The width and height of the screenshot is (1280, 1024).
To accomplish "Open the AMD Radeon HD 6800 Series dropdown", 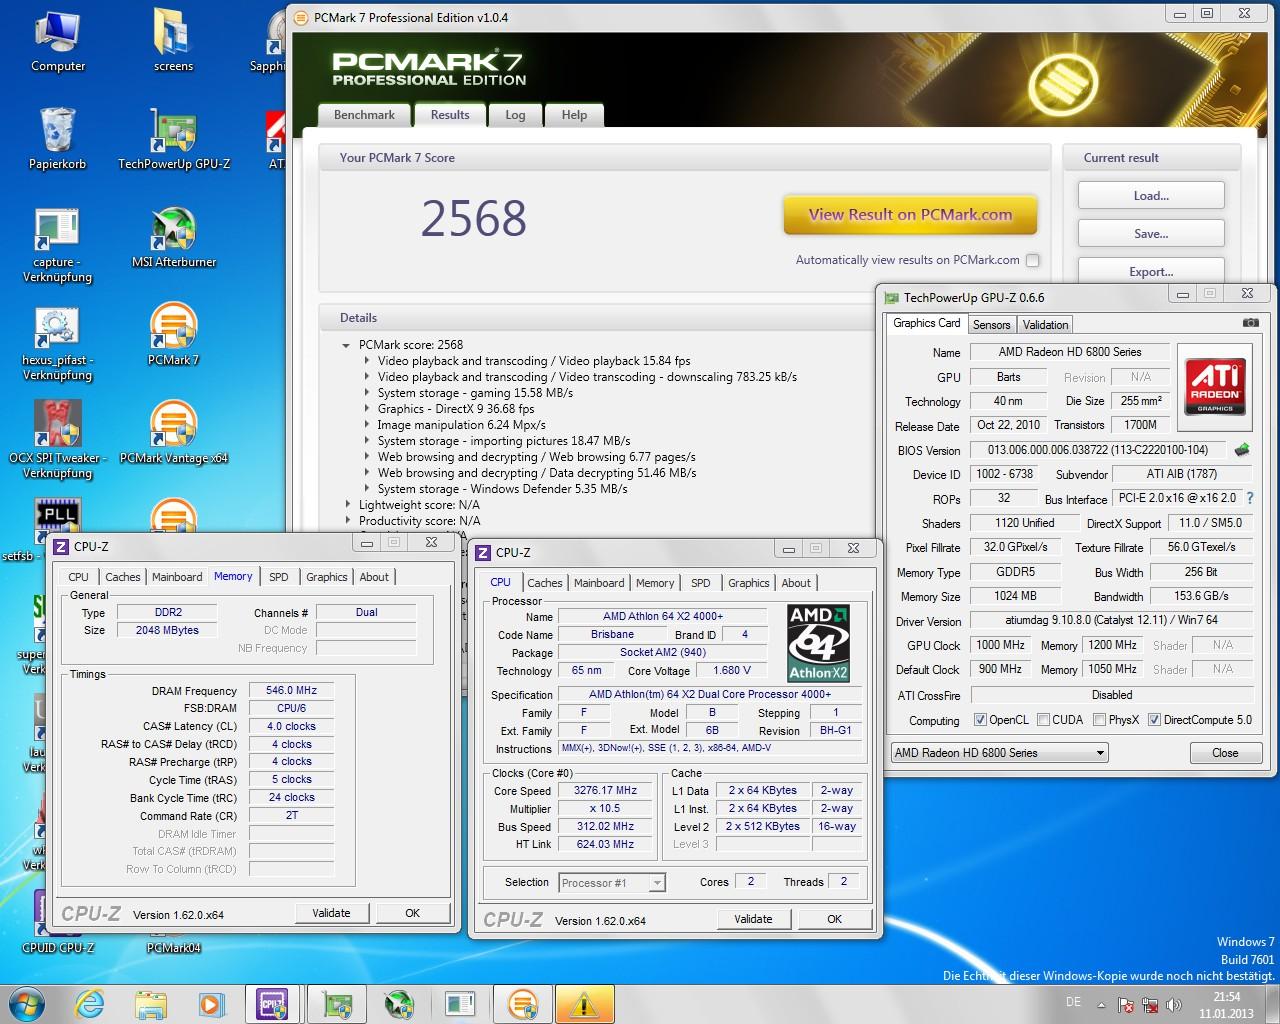I will click(999, 753).
